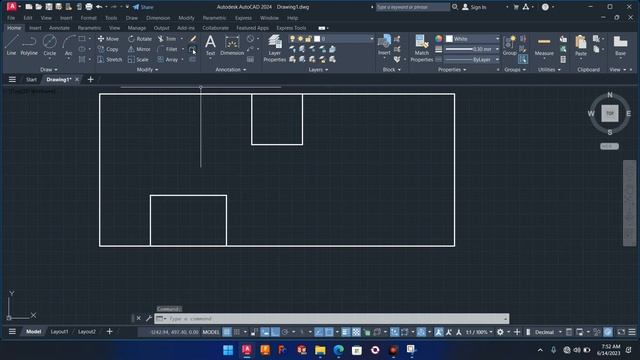Expand the Block panel
This screenshot has height=360, width=640.
point(391,70)
